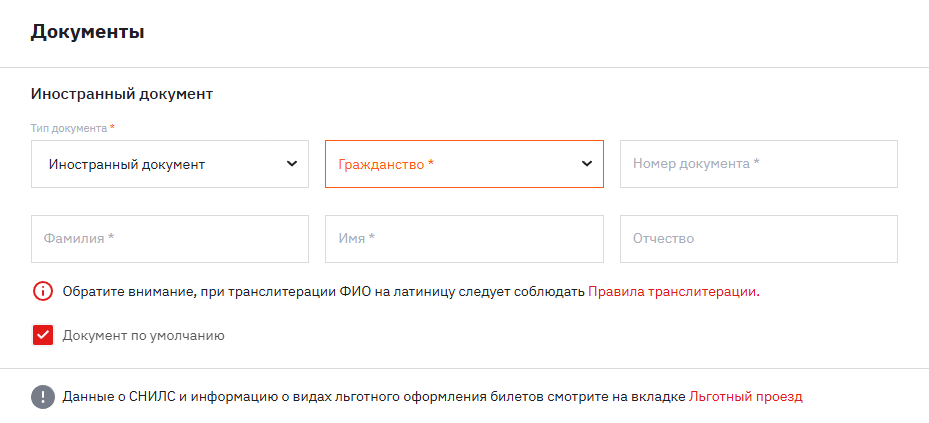Click the chevron in Иностранный документ selector
The width and height of the screenshot is (929, 423).
292,164
